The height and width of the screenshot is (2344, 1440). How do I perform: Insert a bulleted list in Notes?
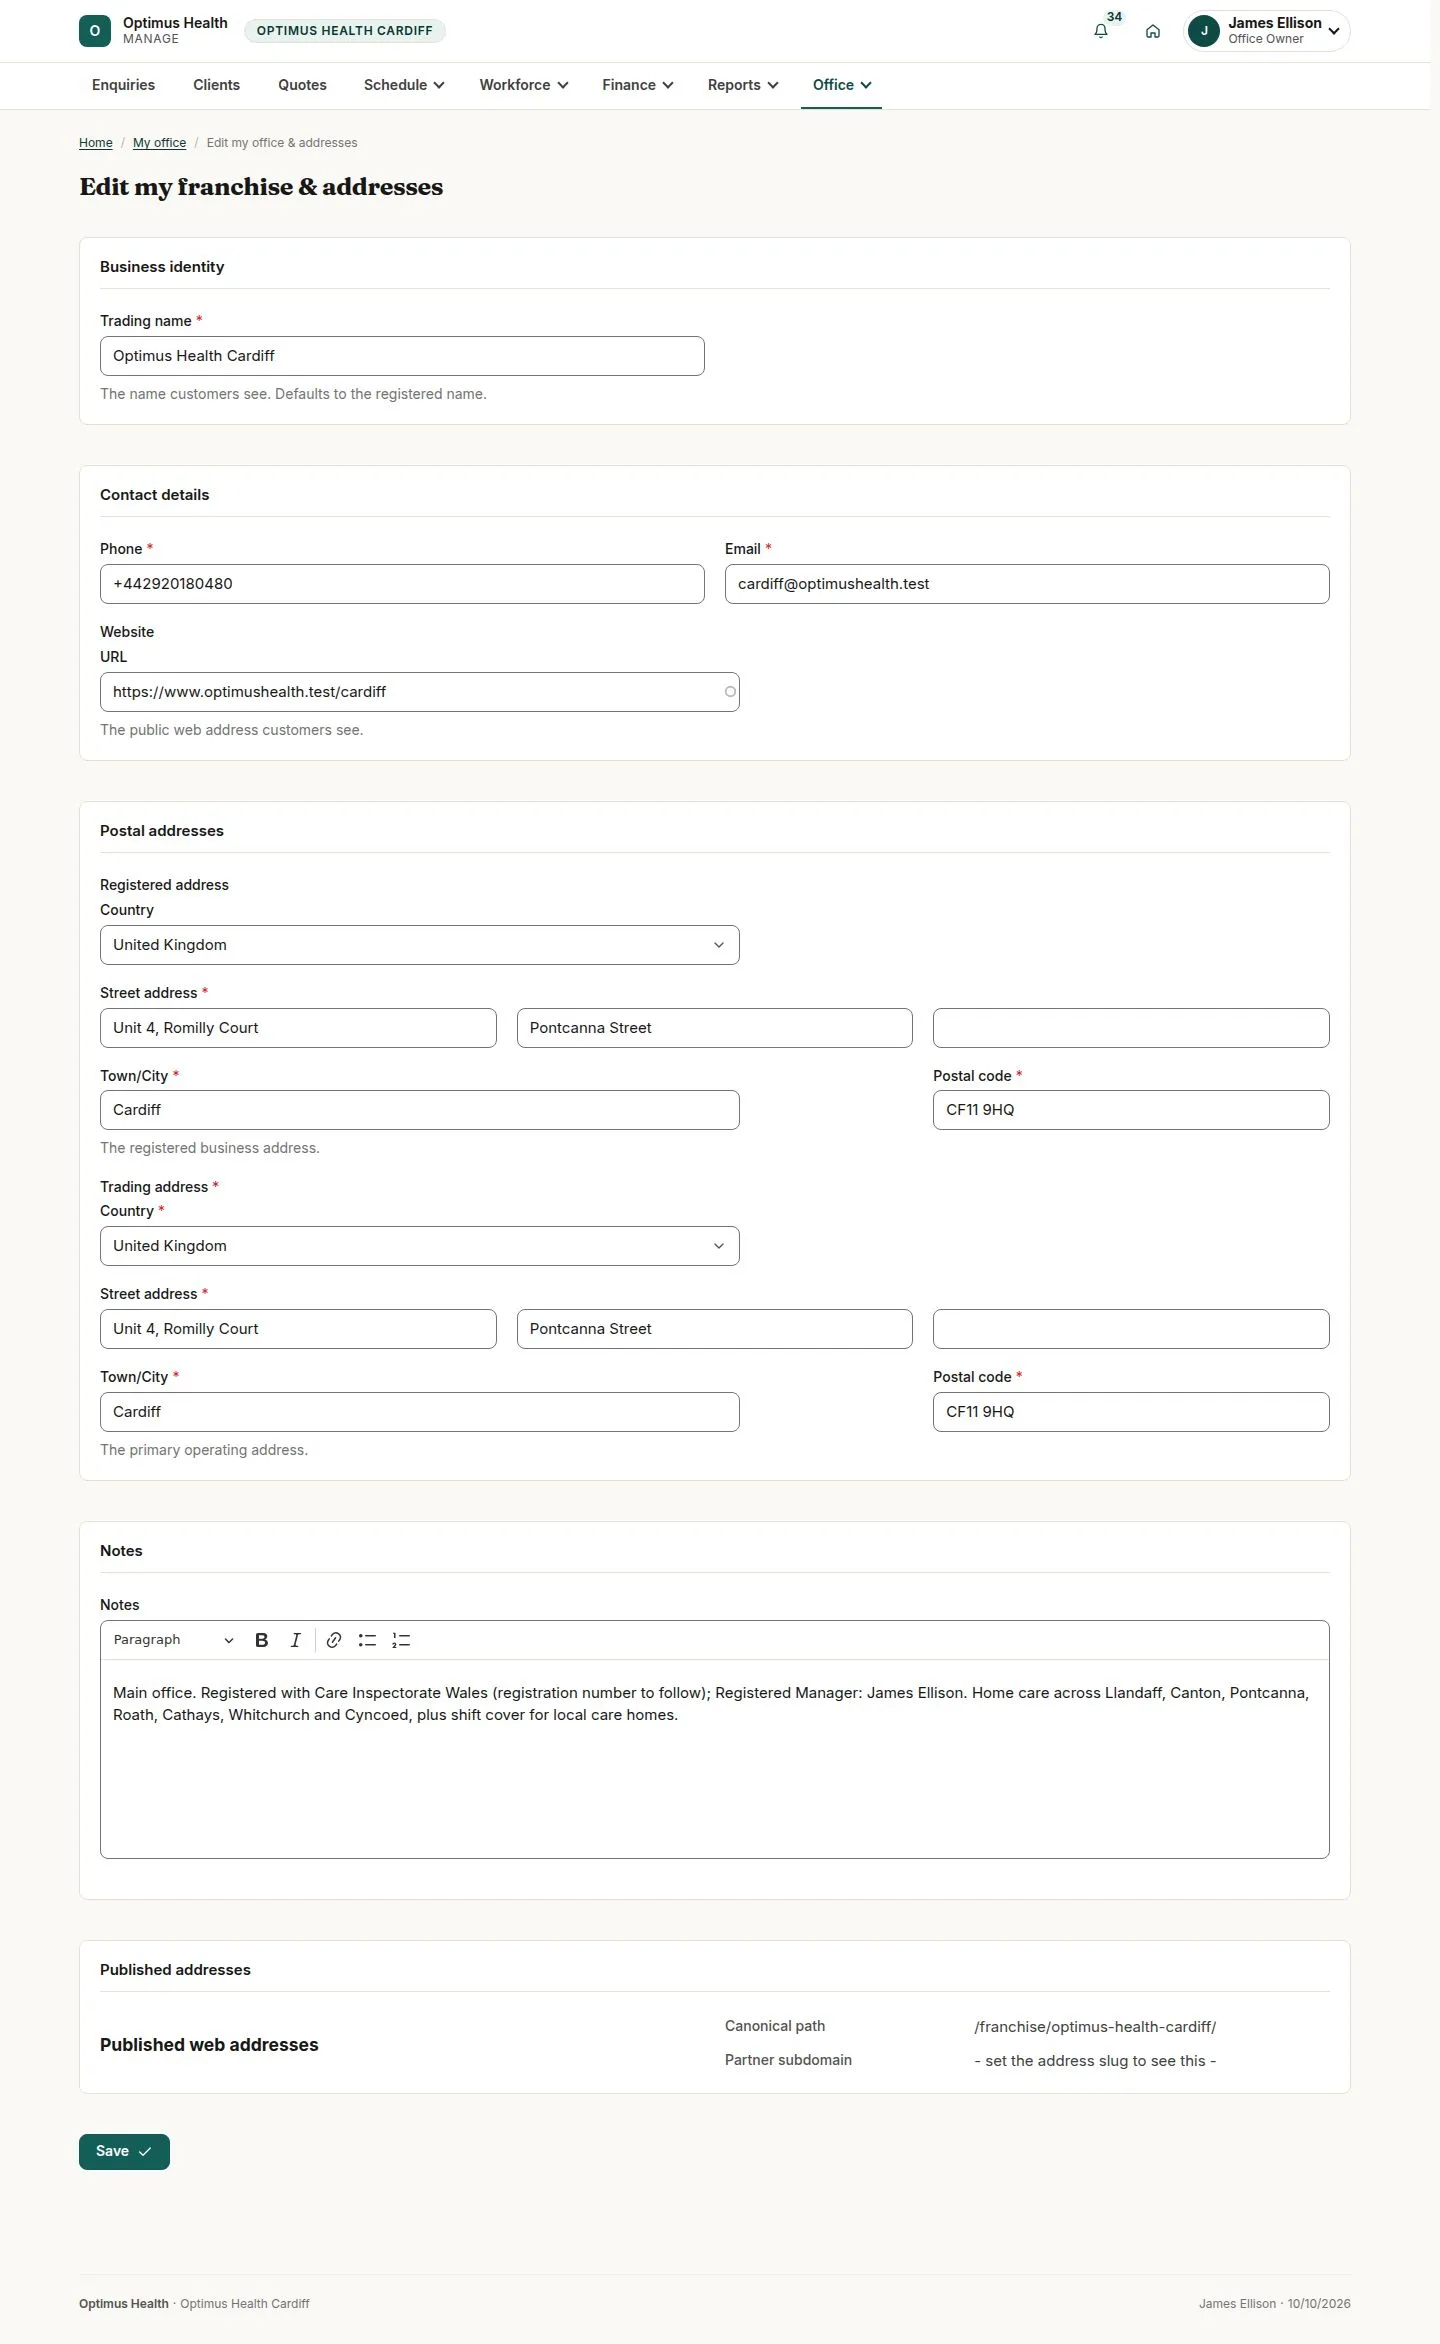[x=367, y=1640]
